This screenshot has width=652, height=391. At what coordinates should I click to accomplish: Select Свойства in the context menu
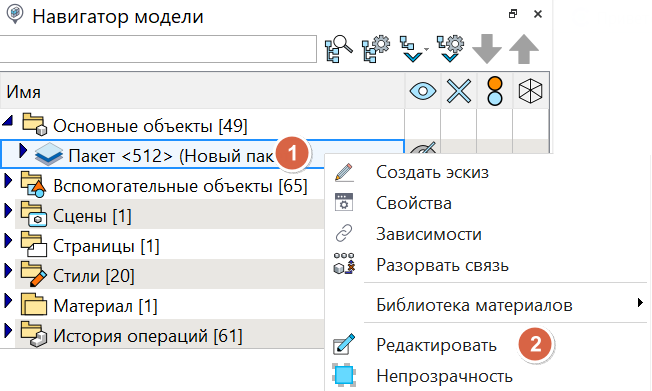414,203
